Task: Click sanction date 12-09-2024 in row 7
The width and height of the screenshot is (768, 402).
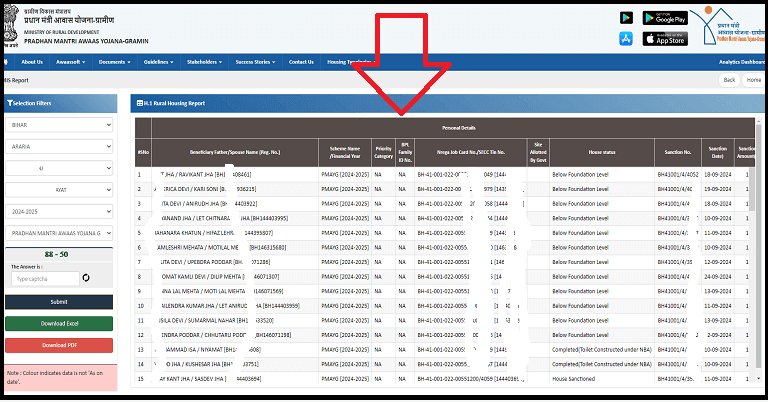Action: tap(718, 262)
